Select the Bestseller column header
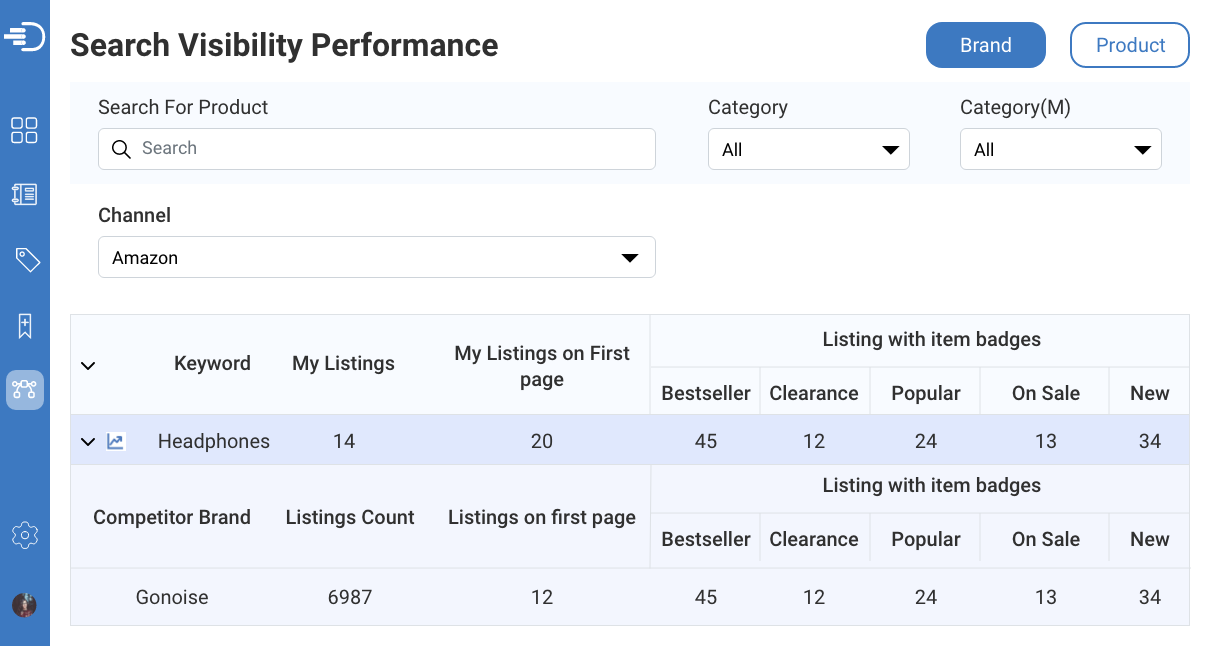Viewport: 1210px width, 646px height. (705, 392)
